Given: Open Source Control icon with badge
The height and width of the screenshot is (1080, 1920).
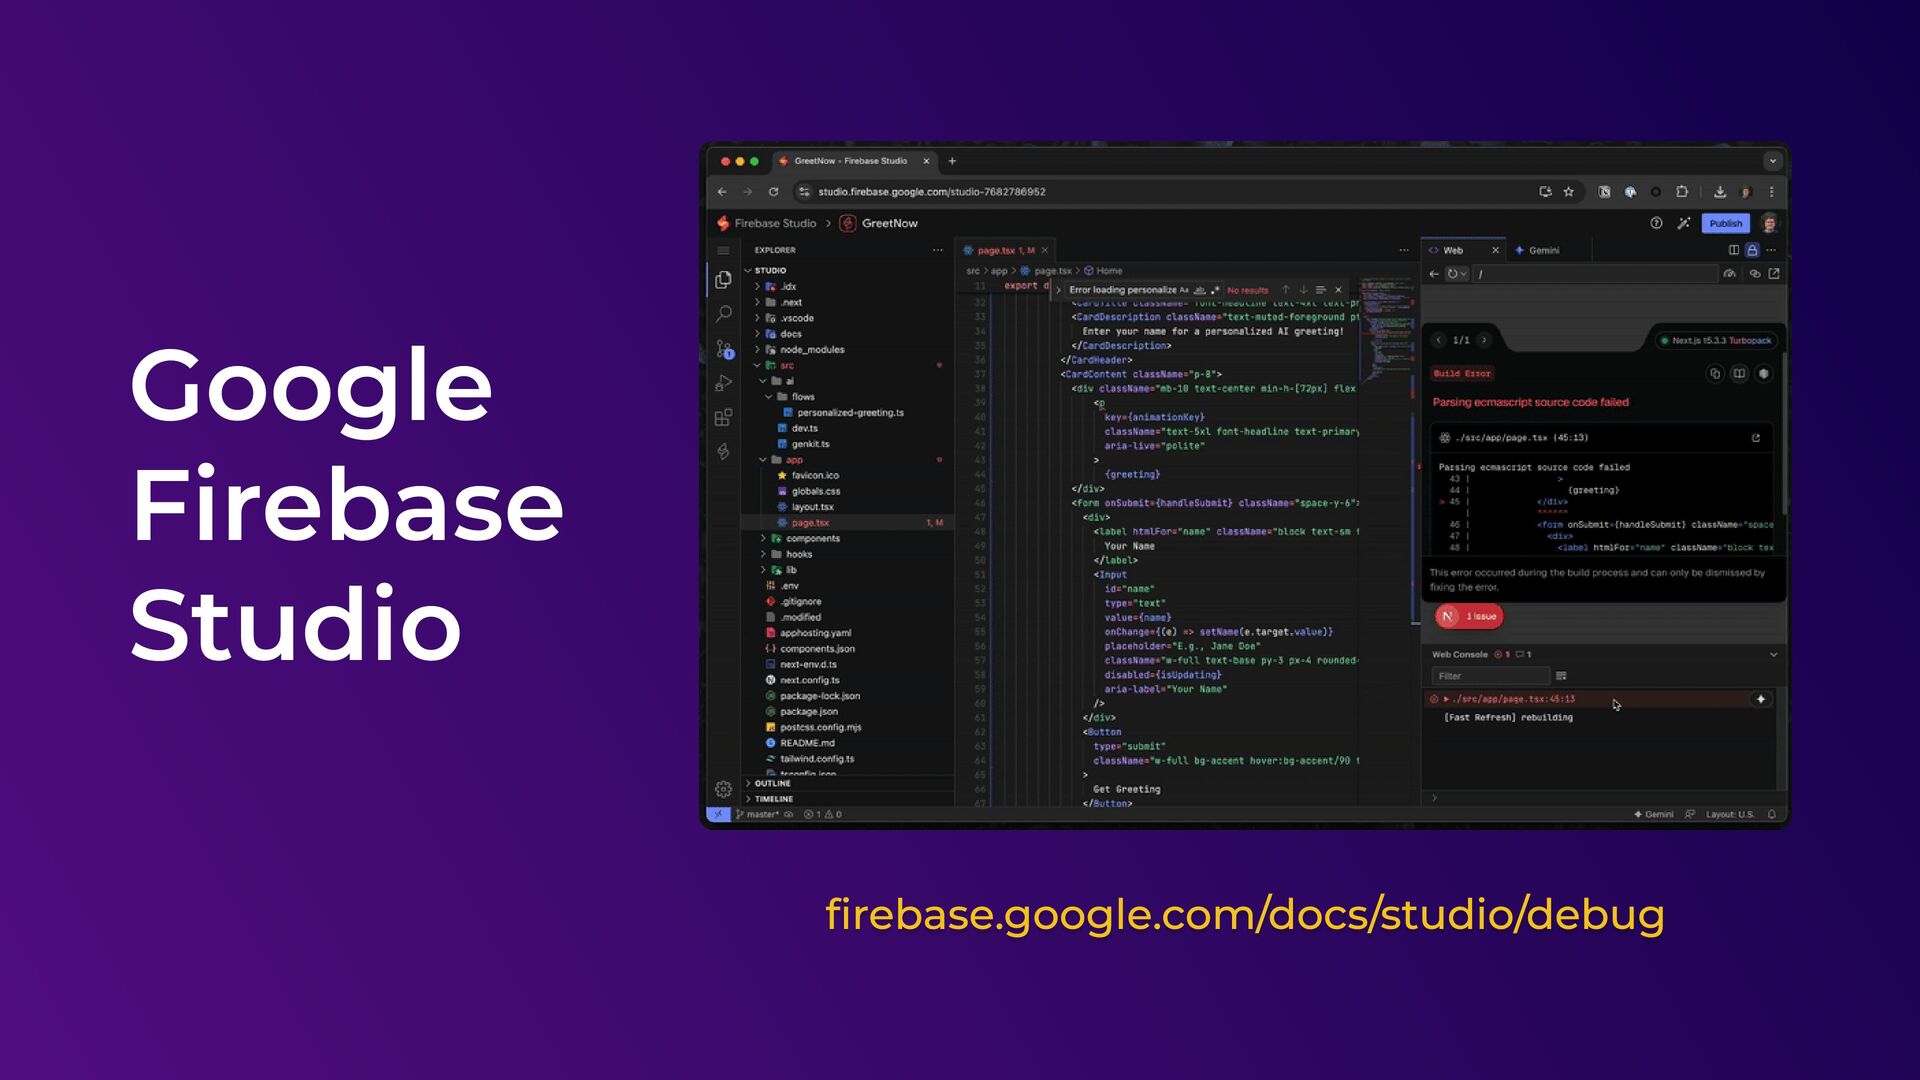Looking at the screenshot, I should tap(723, 349).
